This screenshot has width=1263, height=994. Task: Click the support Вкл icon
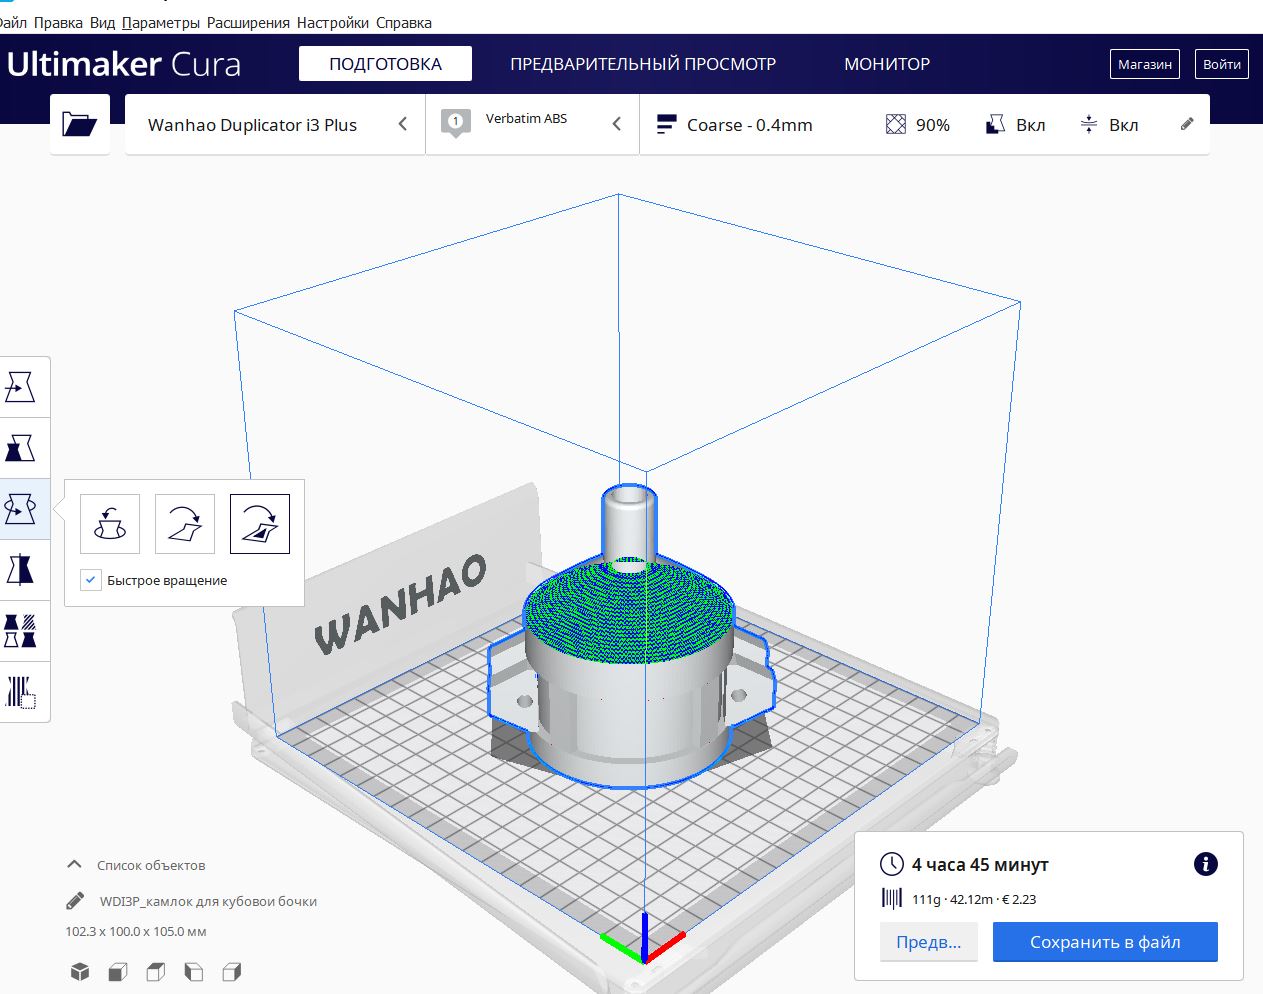(x=995, y=125)
